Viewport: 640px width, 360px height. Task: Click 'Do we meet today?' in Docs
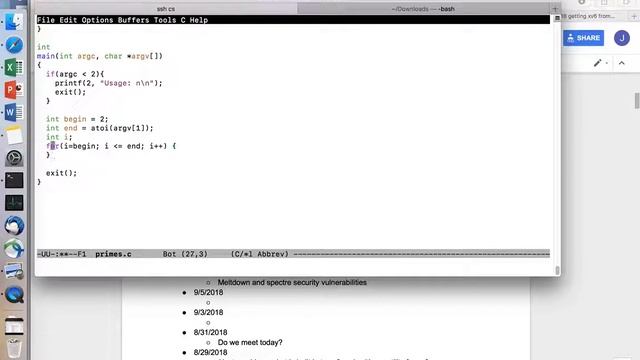point(250,342)
